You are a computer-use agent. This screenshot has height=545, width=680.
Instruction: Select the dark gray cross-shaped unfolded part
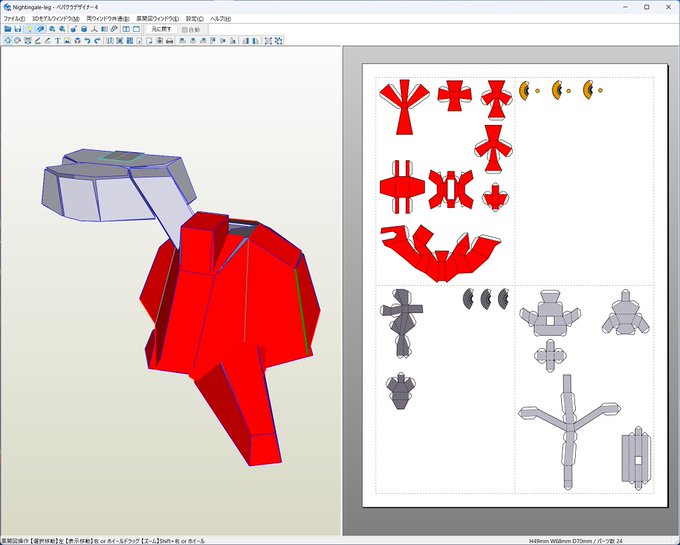coord(401,323)
